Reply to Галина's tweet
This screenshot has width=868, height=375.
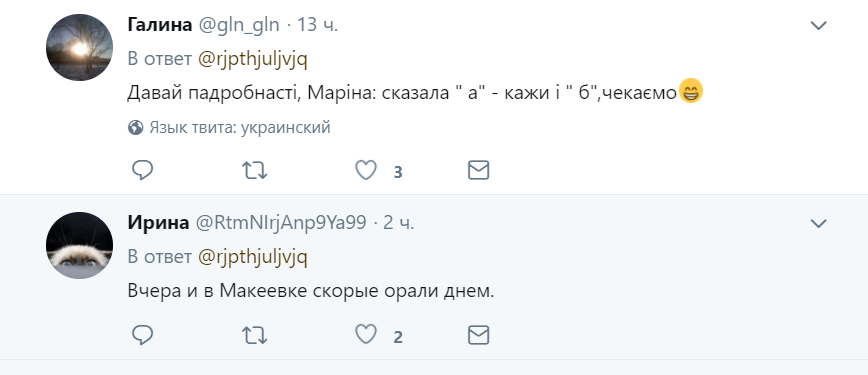pos(143,170)
